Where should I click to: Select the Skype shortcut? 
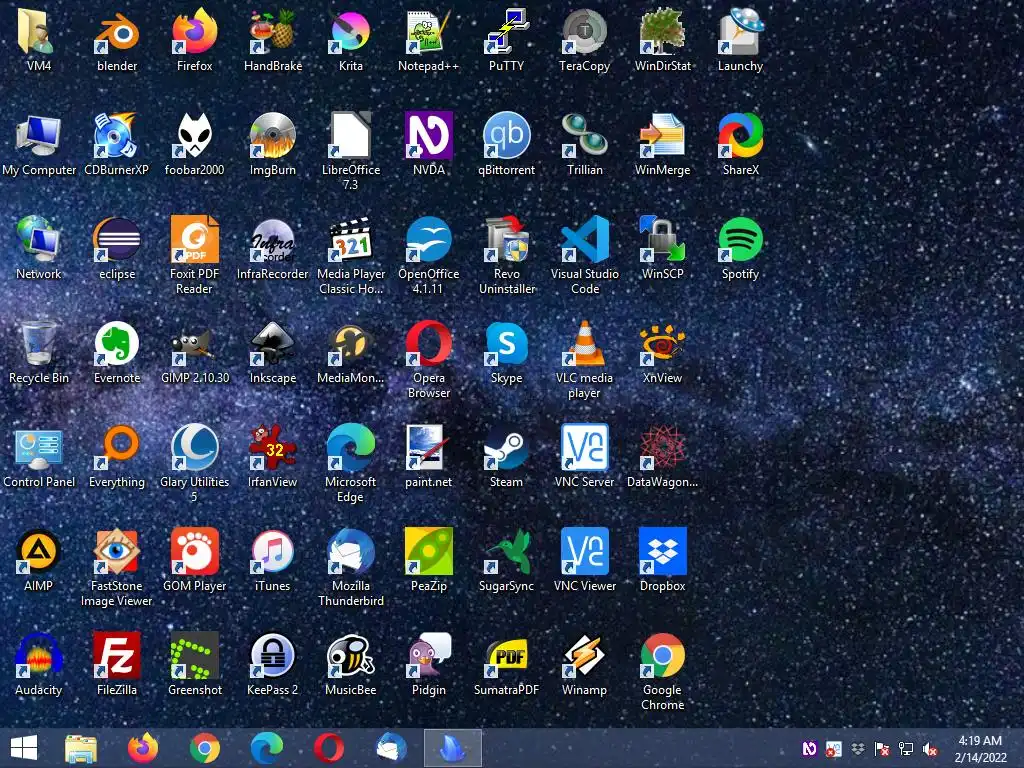[506, 344]
